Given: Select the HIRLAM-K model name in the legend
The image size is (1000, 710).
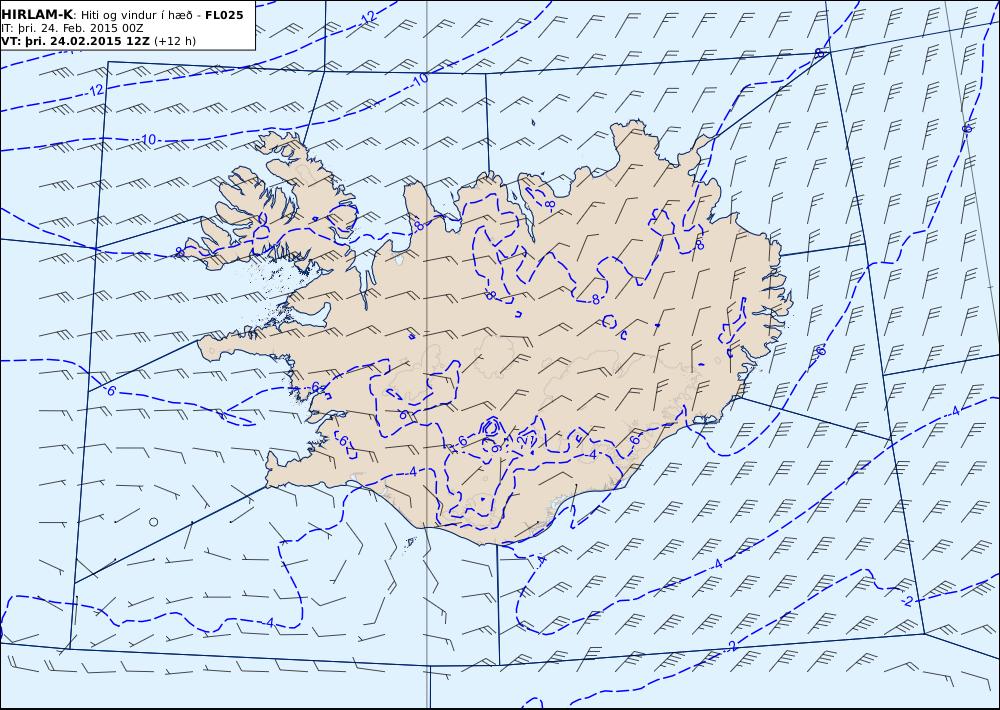Looking at the screenshot, I should [x=38, y=15].
